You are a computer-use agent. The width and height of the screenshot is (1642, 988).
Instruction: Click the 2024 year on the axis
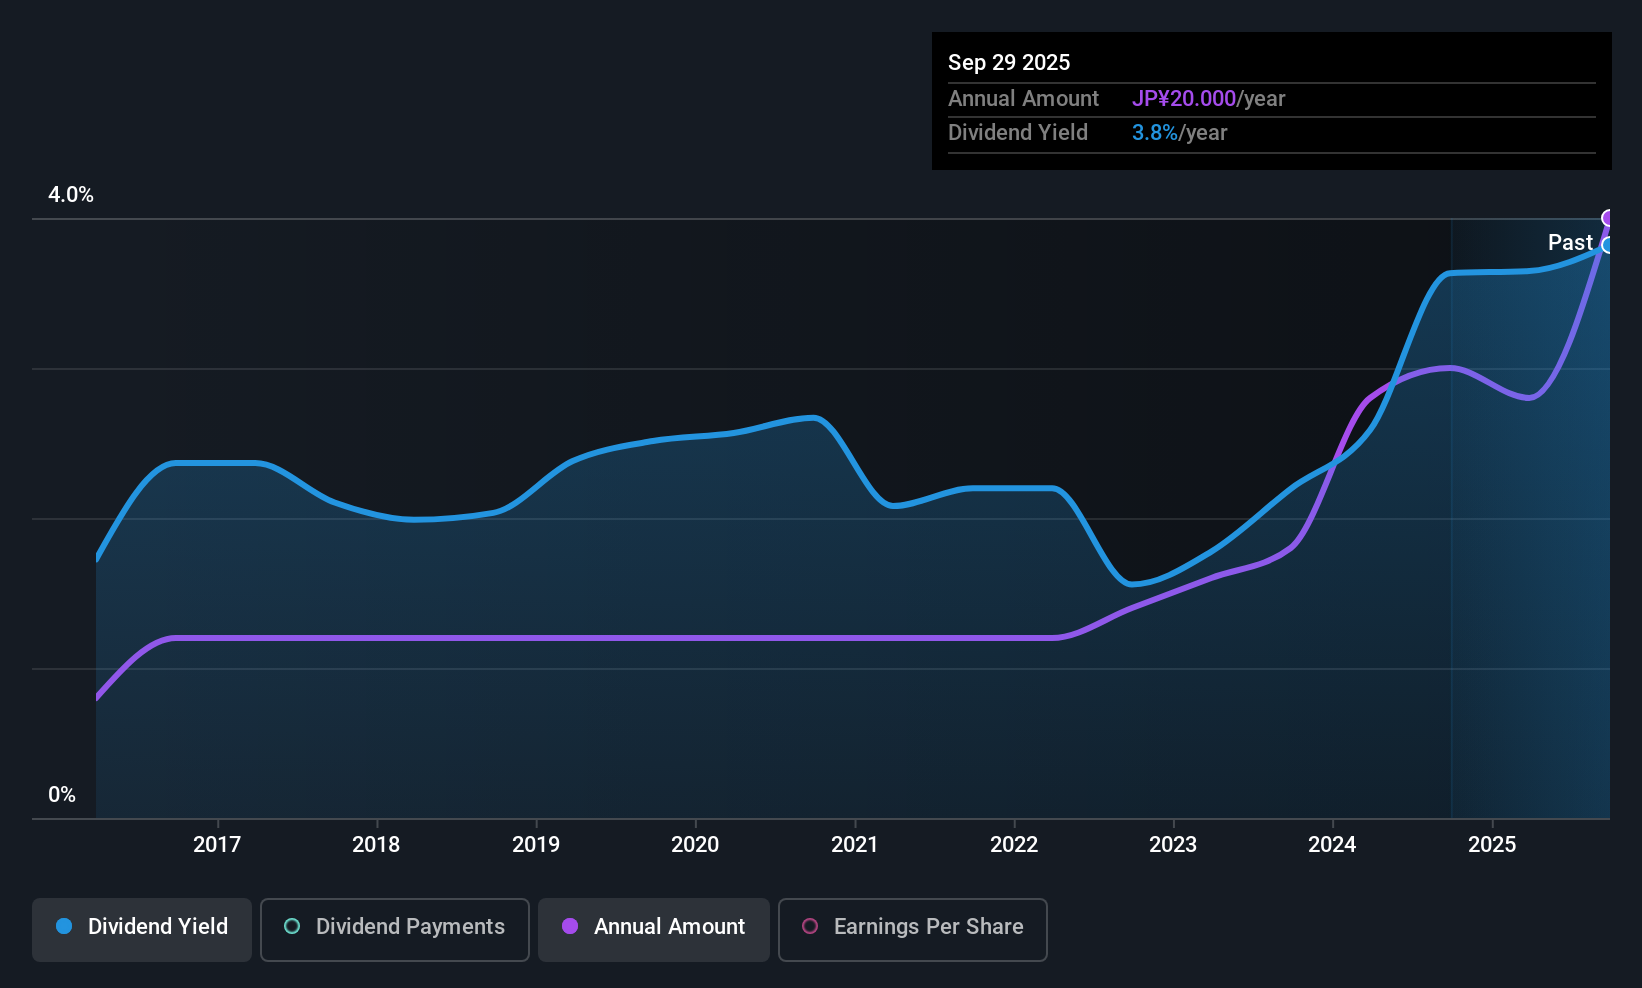(1332, 845)
